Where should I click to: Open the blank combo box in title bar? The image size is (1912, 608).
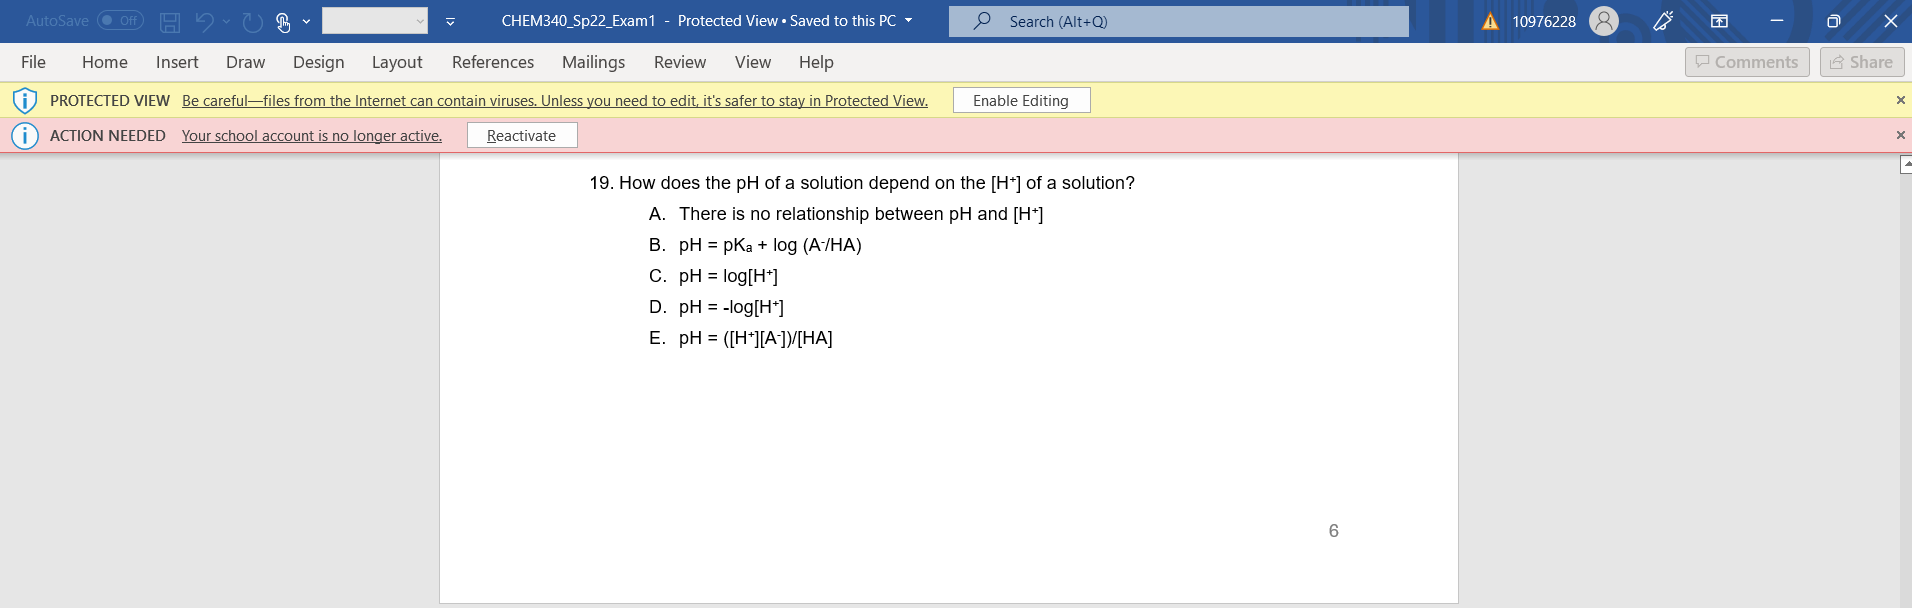point(375,21)
